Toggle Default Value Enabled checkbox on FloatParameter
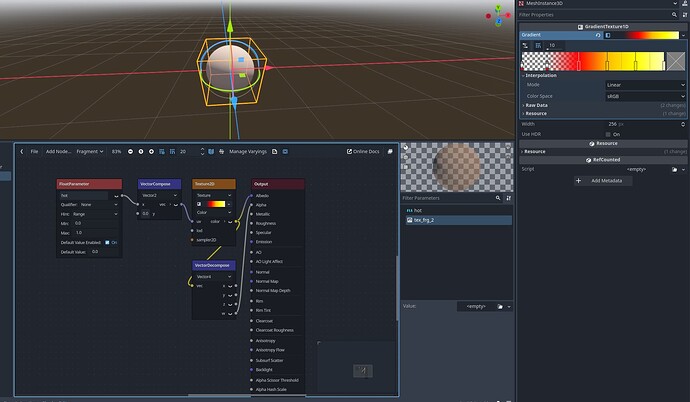 click(108, 242)
